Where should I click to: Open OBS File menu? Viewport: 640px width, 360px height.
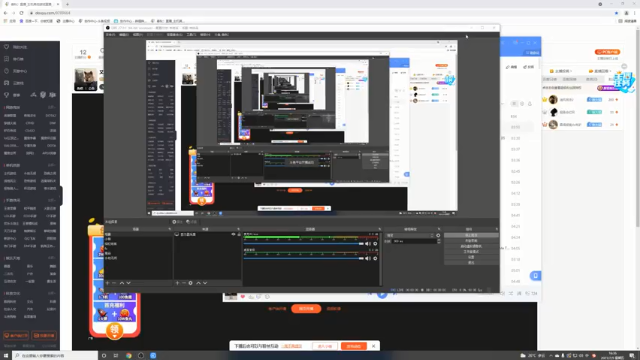pos(111,35)
